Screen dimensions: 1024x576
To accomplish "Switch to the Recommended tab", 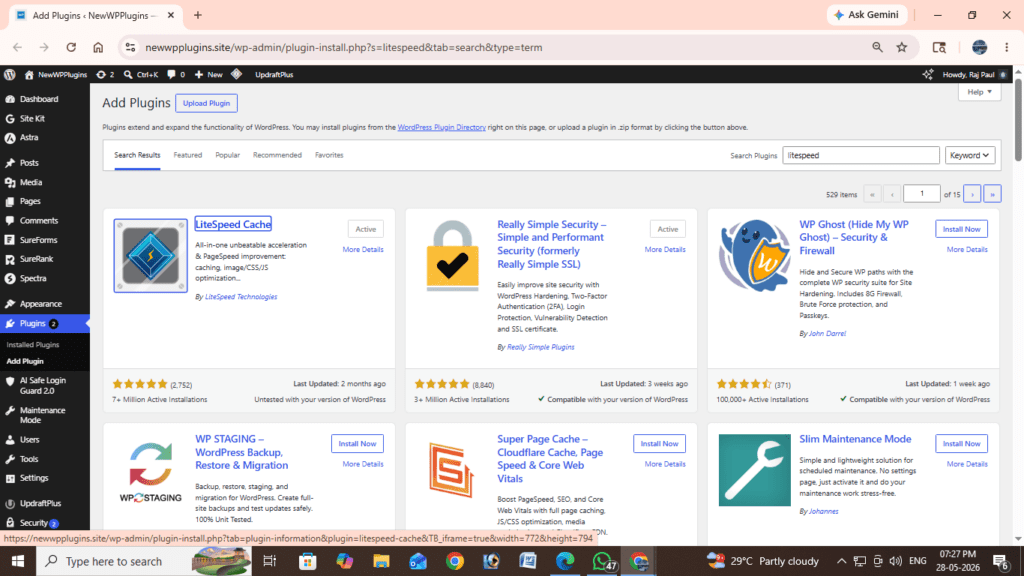I will tap(277, 155).
